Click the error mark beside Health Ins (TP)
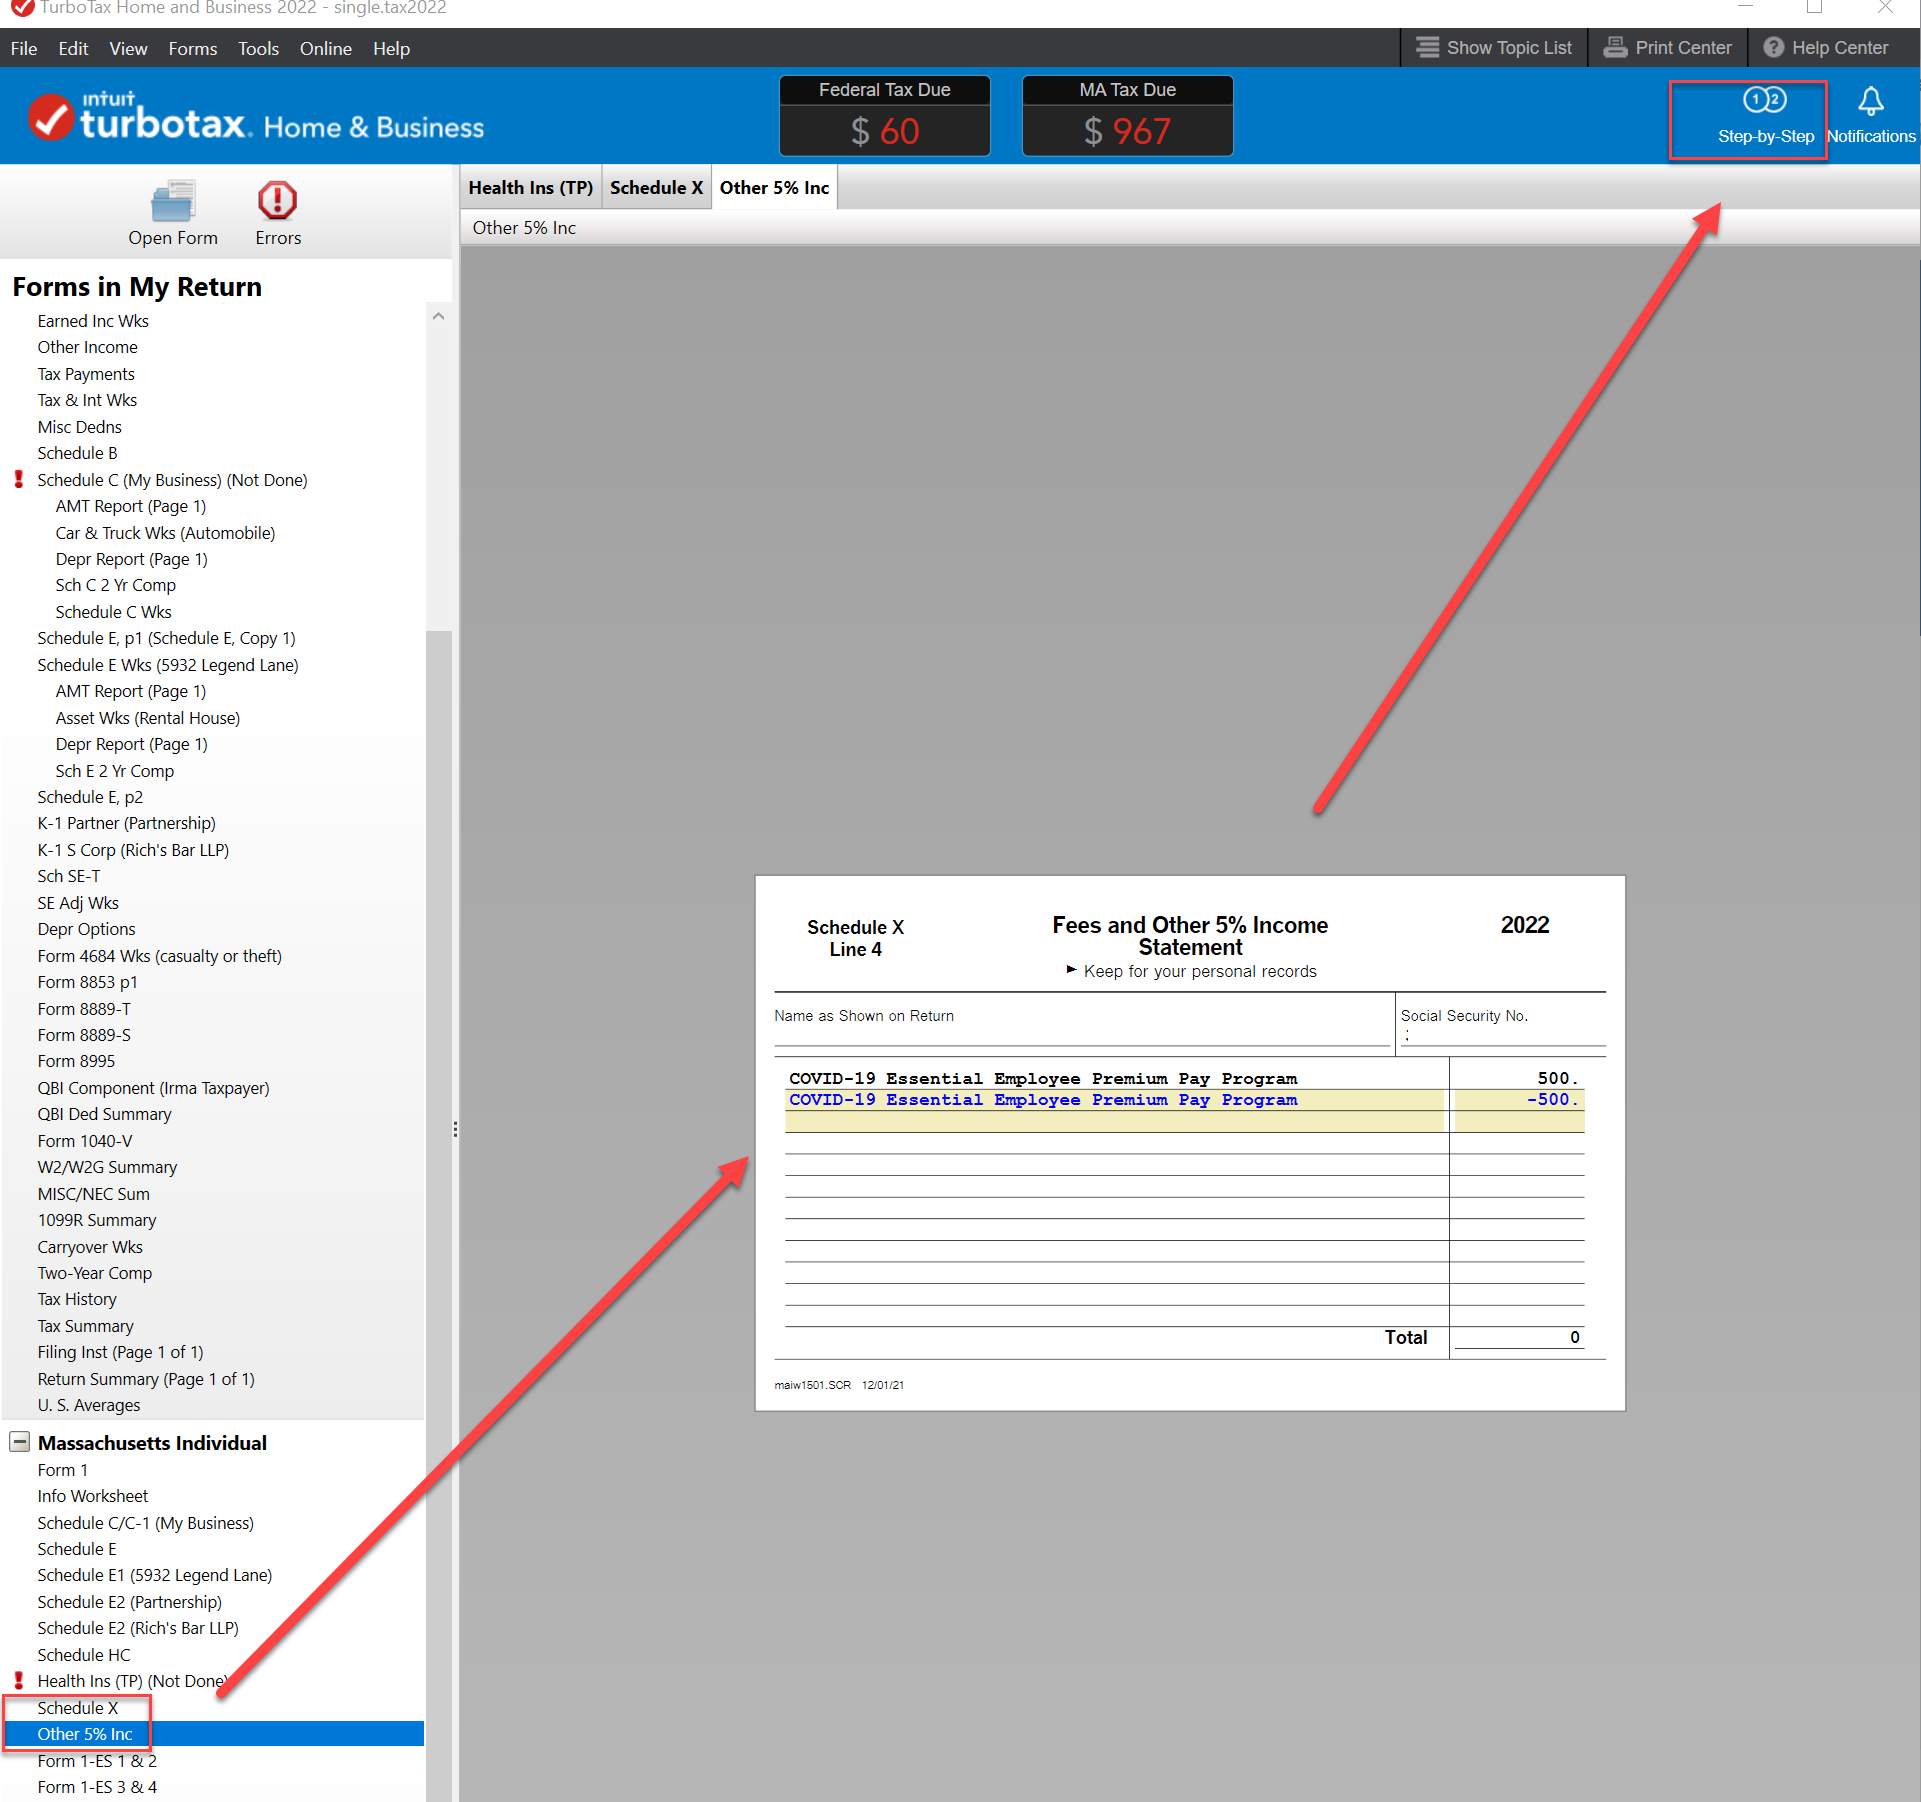Viewport: 1921px width, 1802px height. (18, 1681)
